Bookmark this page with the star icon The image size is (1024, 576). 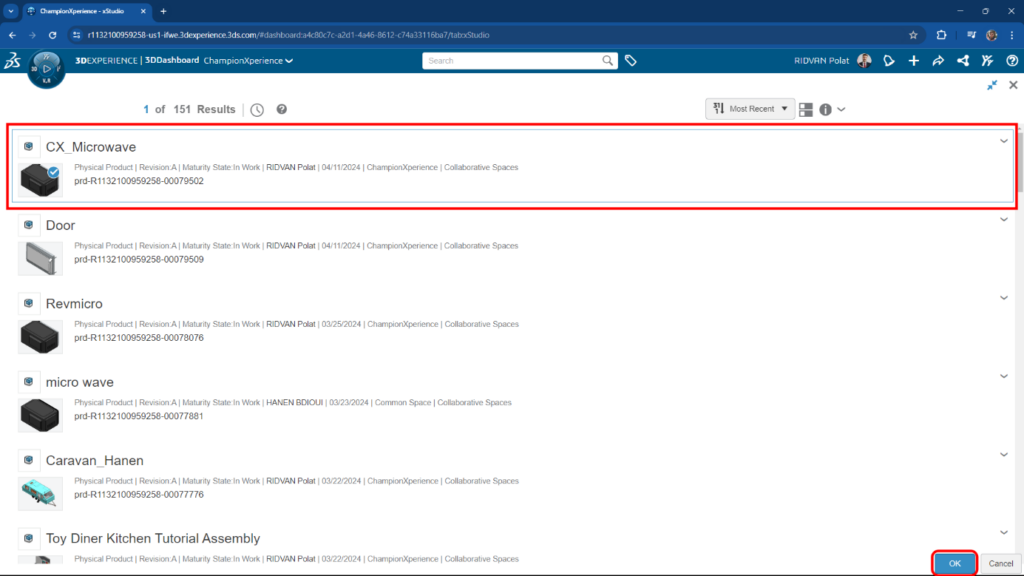(913, 35)
